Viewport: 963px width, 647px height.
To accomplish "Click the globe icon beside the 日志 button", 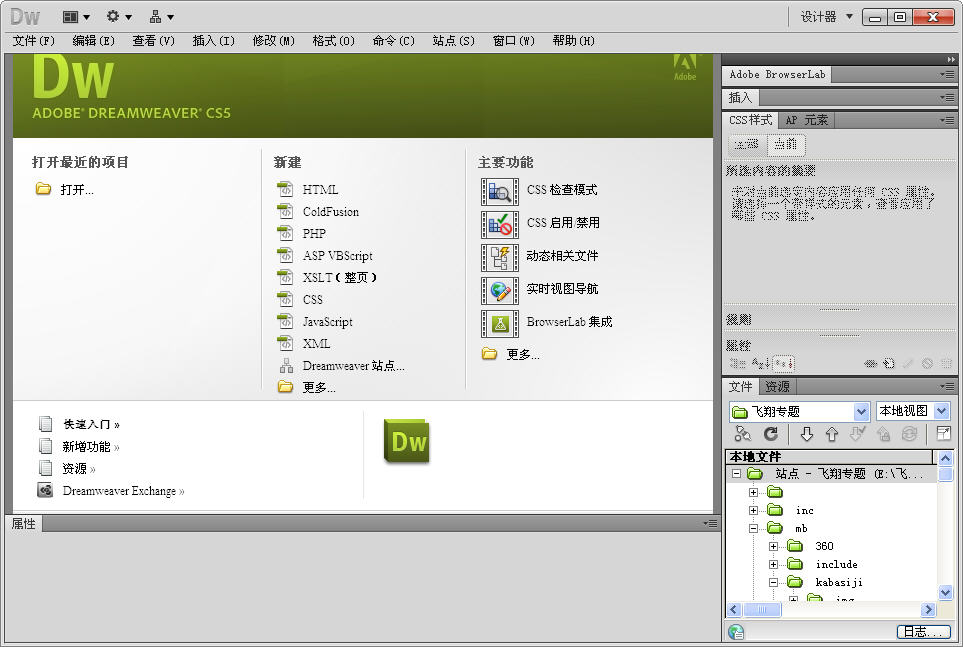I will (x=736, y=632).
